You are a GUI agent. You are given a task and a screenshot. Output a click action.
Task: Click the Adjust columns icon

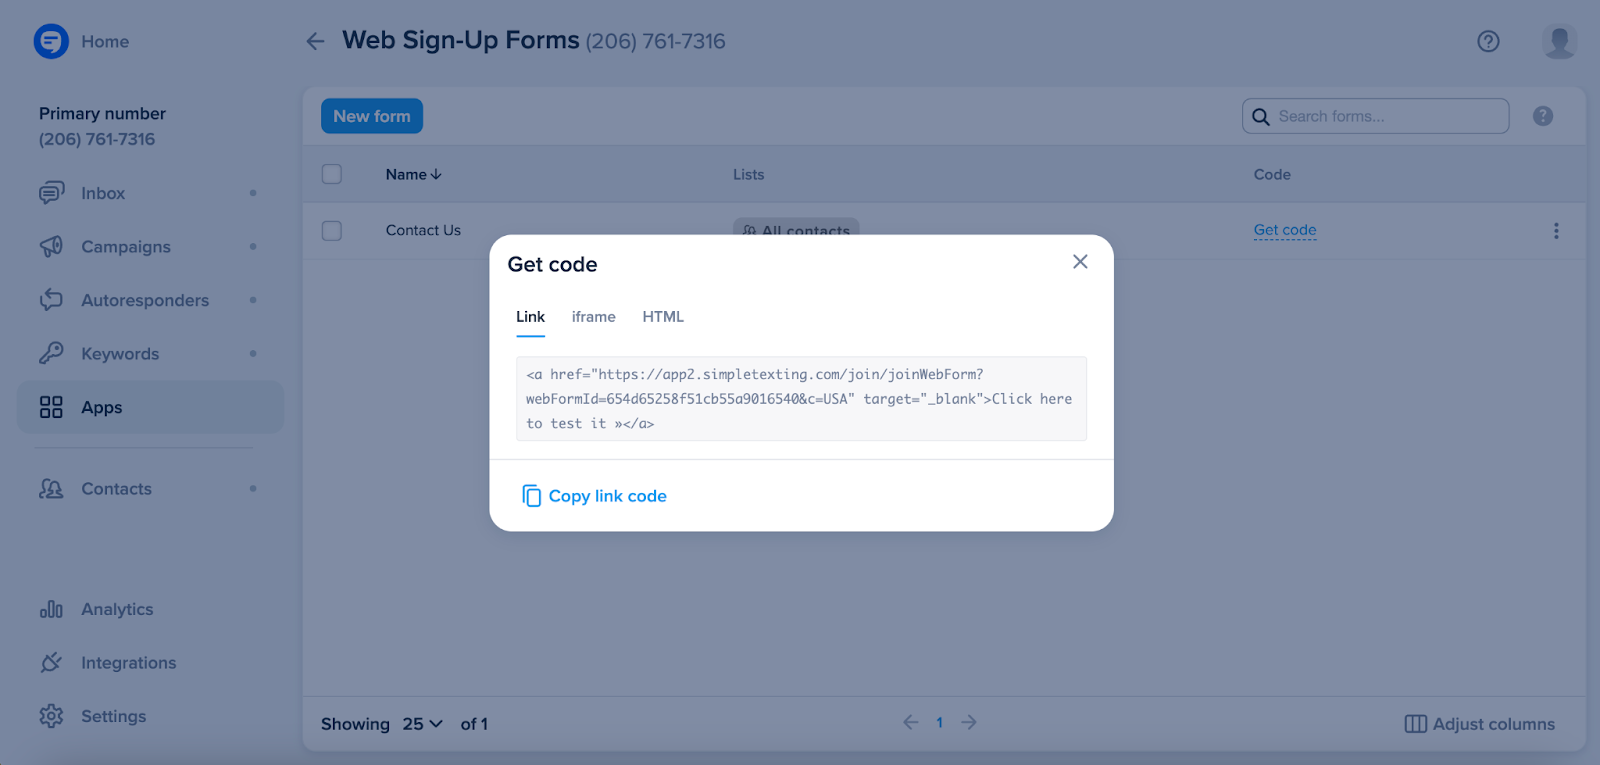(1415, 724)
